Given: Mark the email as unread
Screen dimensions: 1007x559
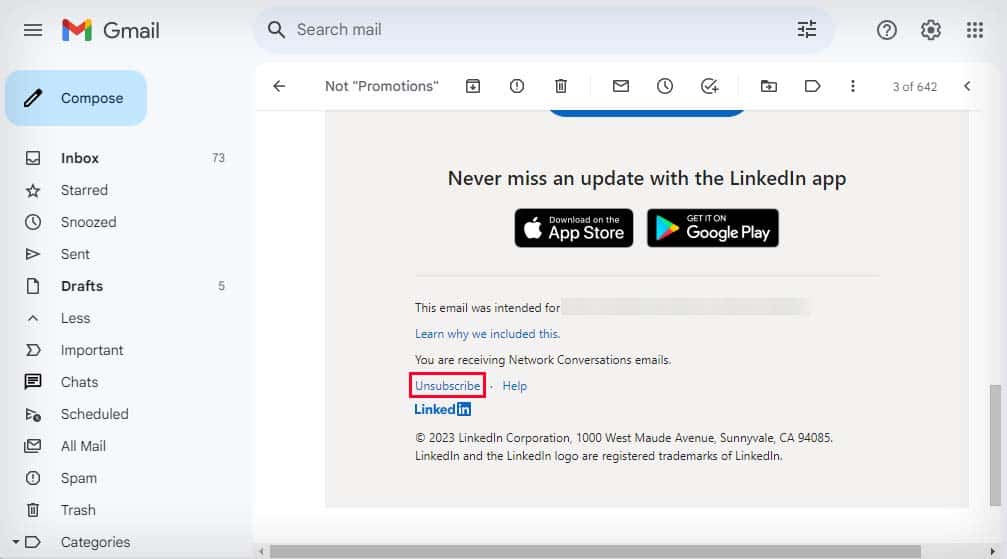Looking at the screenshot, I should click(620, 86).
